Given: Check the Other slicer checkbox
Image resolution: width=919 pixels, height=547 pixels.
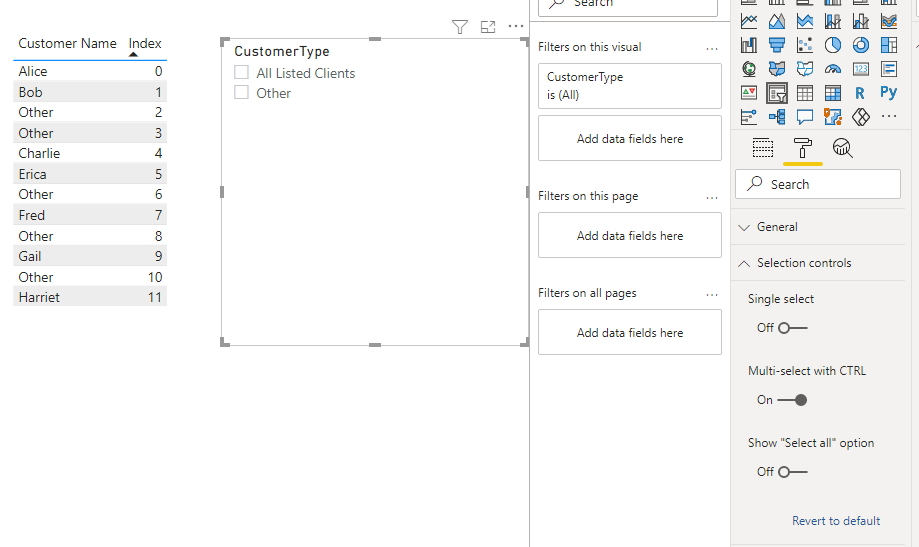Looking at the screenshot, I should click(241, 92).
